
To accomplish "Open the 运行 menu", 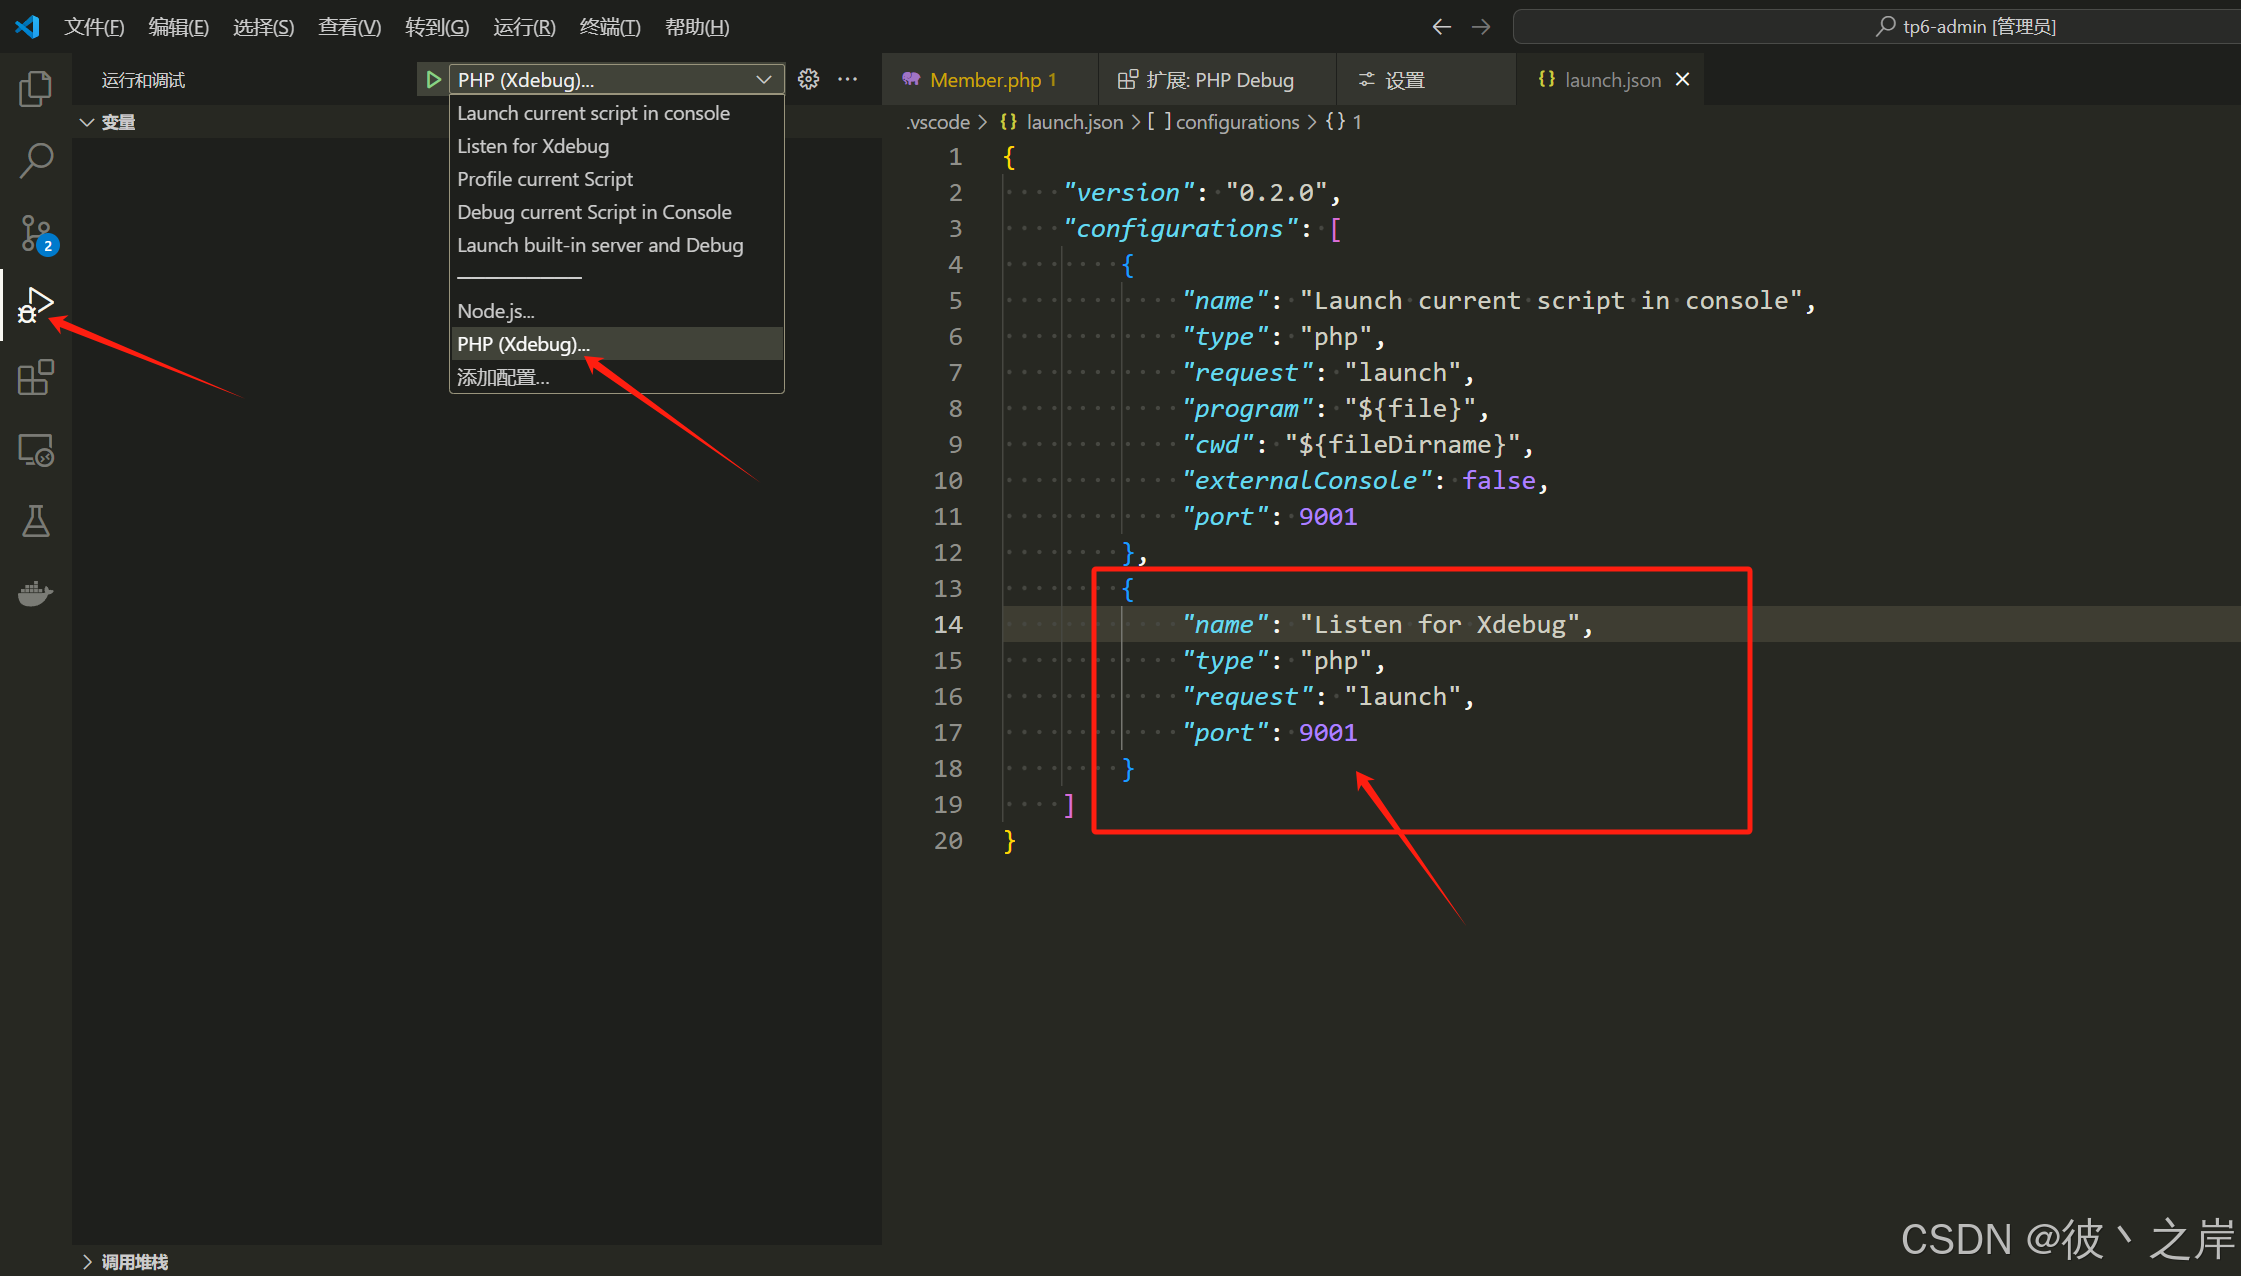I will [x=524, y=27].
